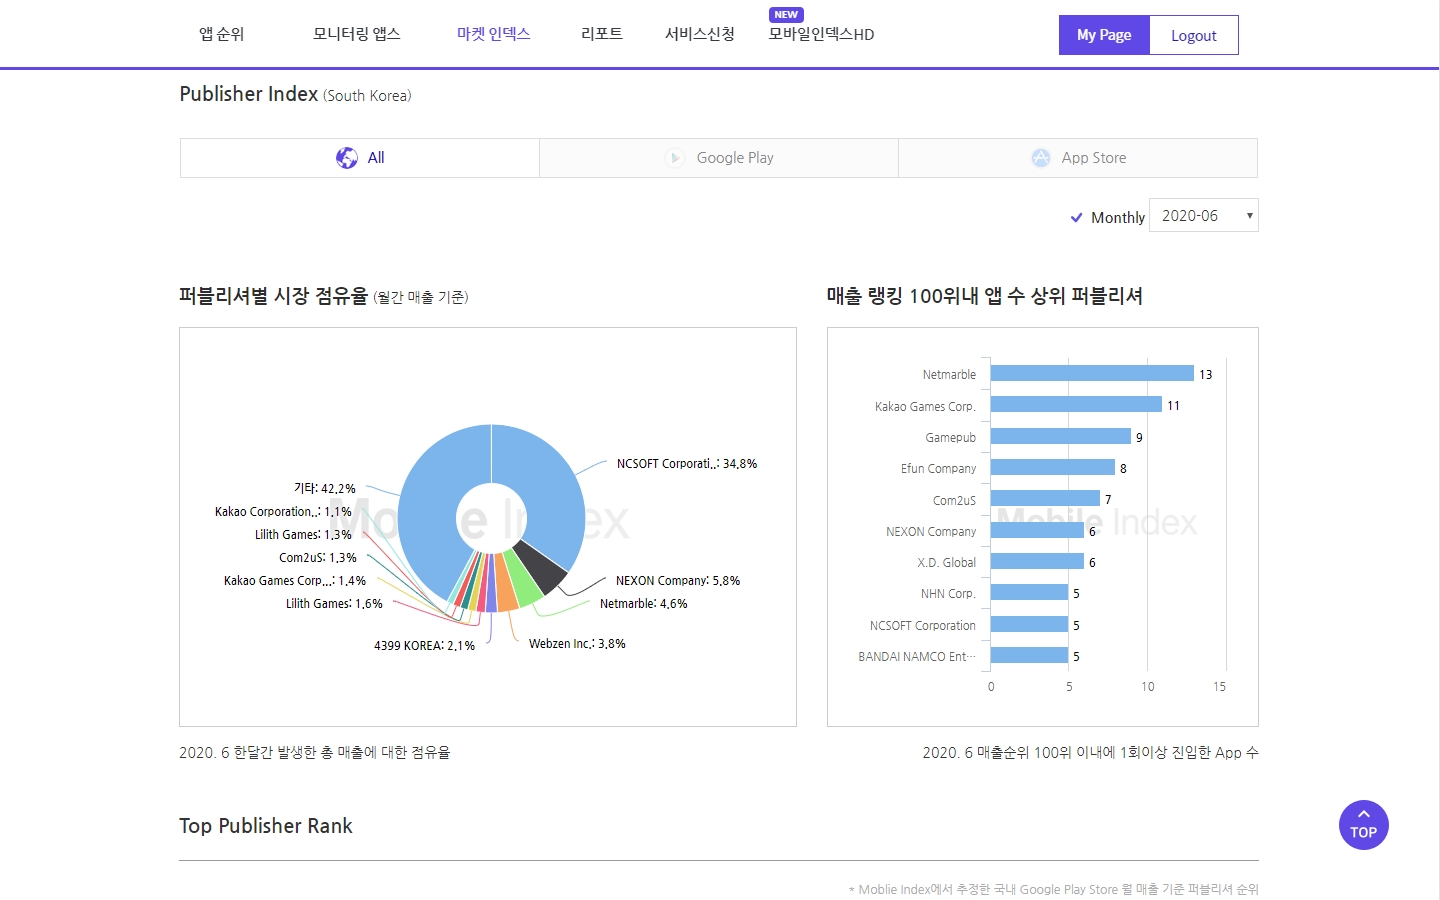This screenshot has width=1440, height=900.
Task: Select the 마켓 인덱스 menu item
Action: click(494, 34)
